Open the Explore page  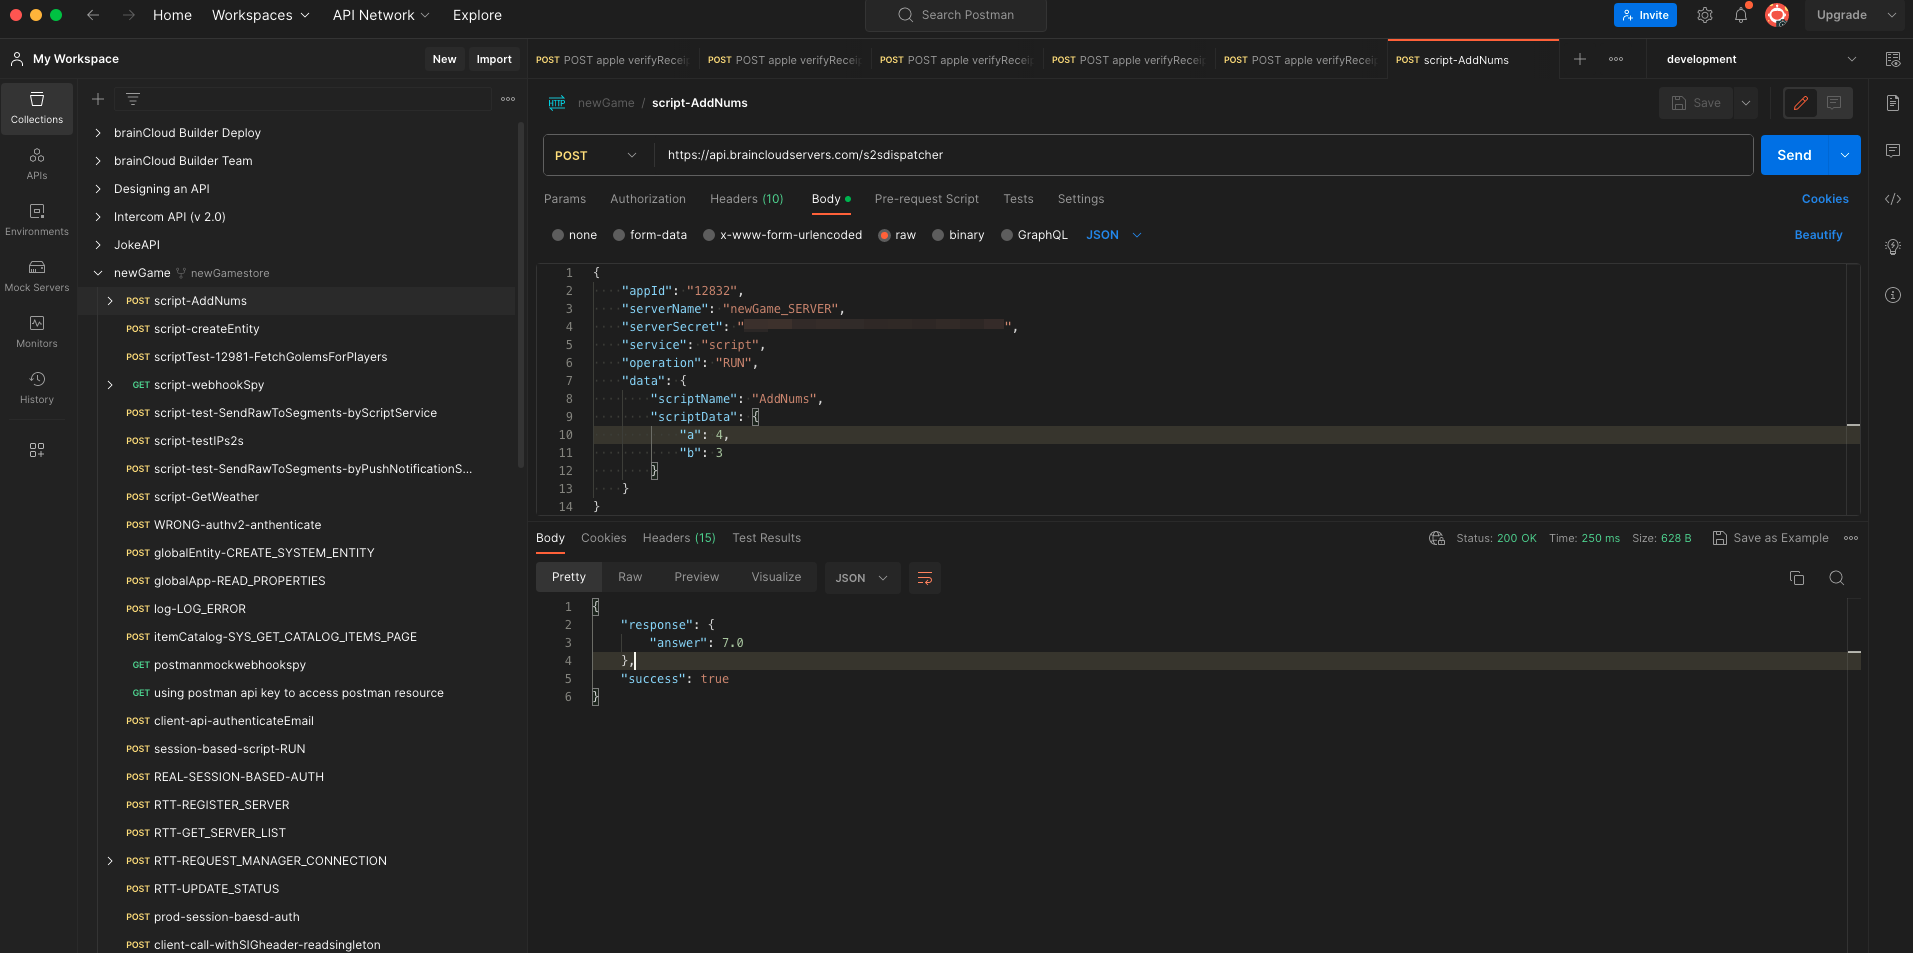[x=477, y=15]
